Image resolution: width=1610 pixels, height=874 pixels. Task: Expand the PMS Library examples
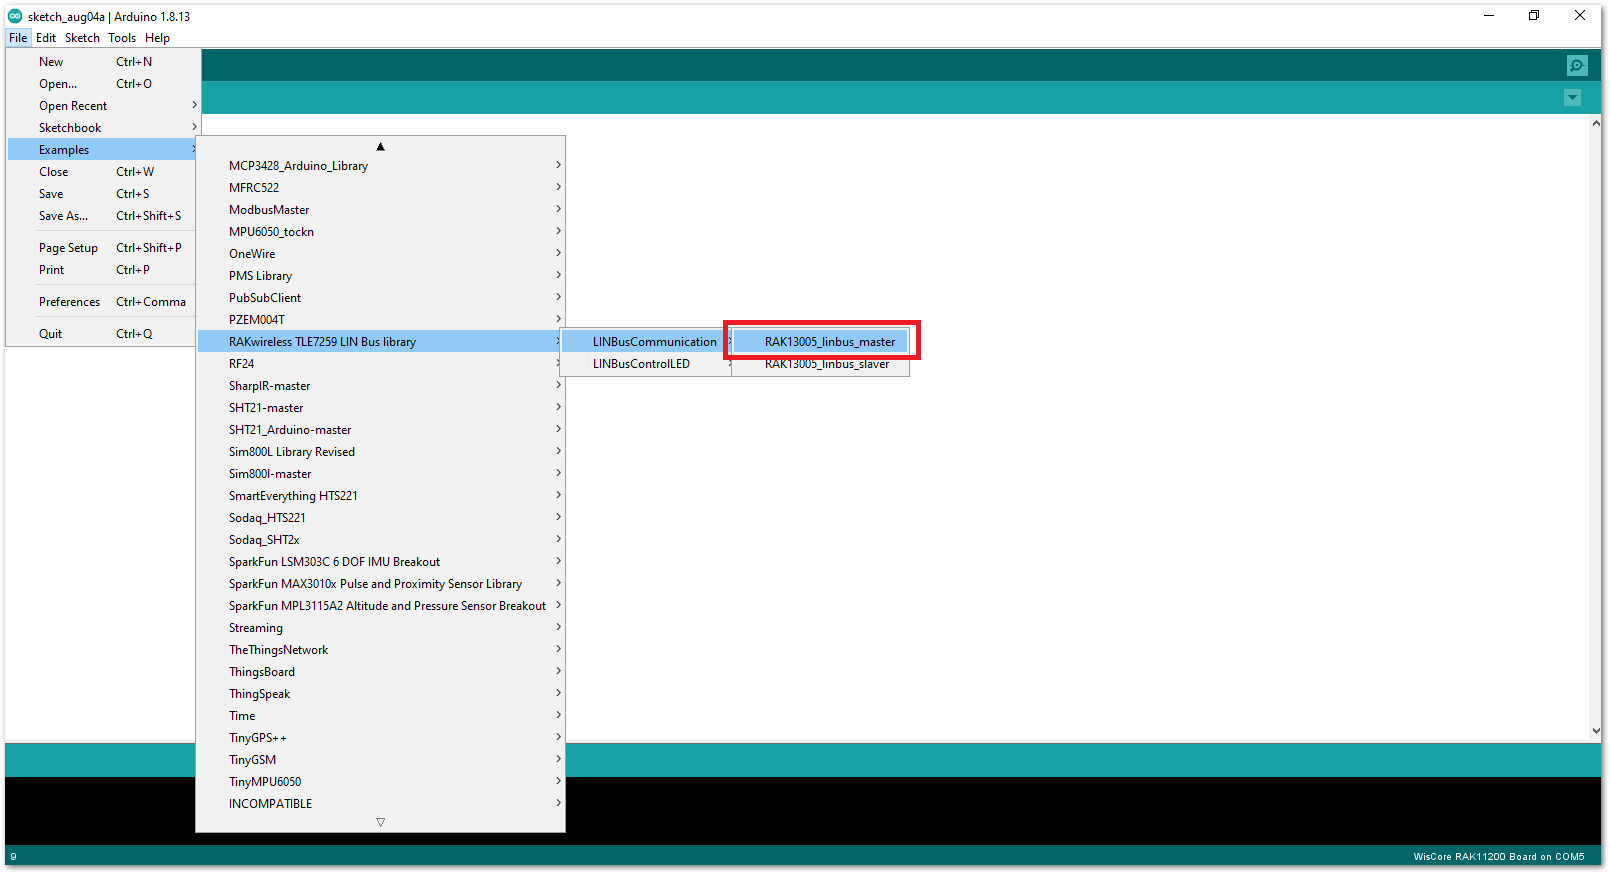(381, 276)
